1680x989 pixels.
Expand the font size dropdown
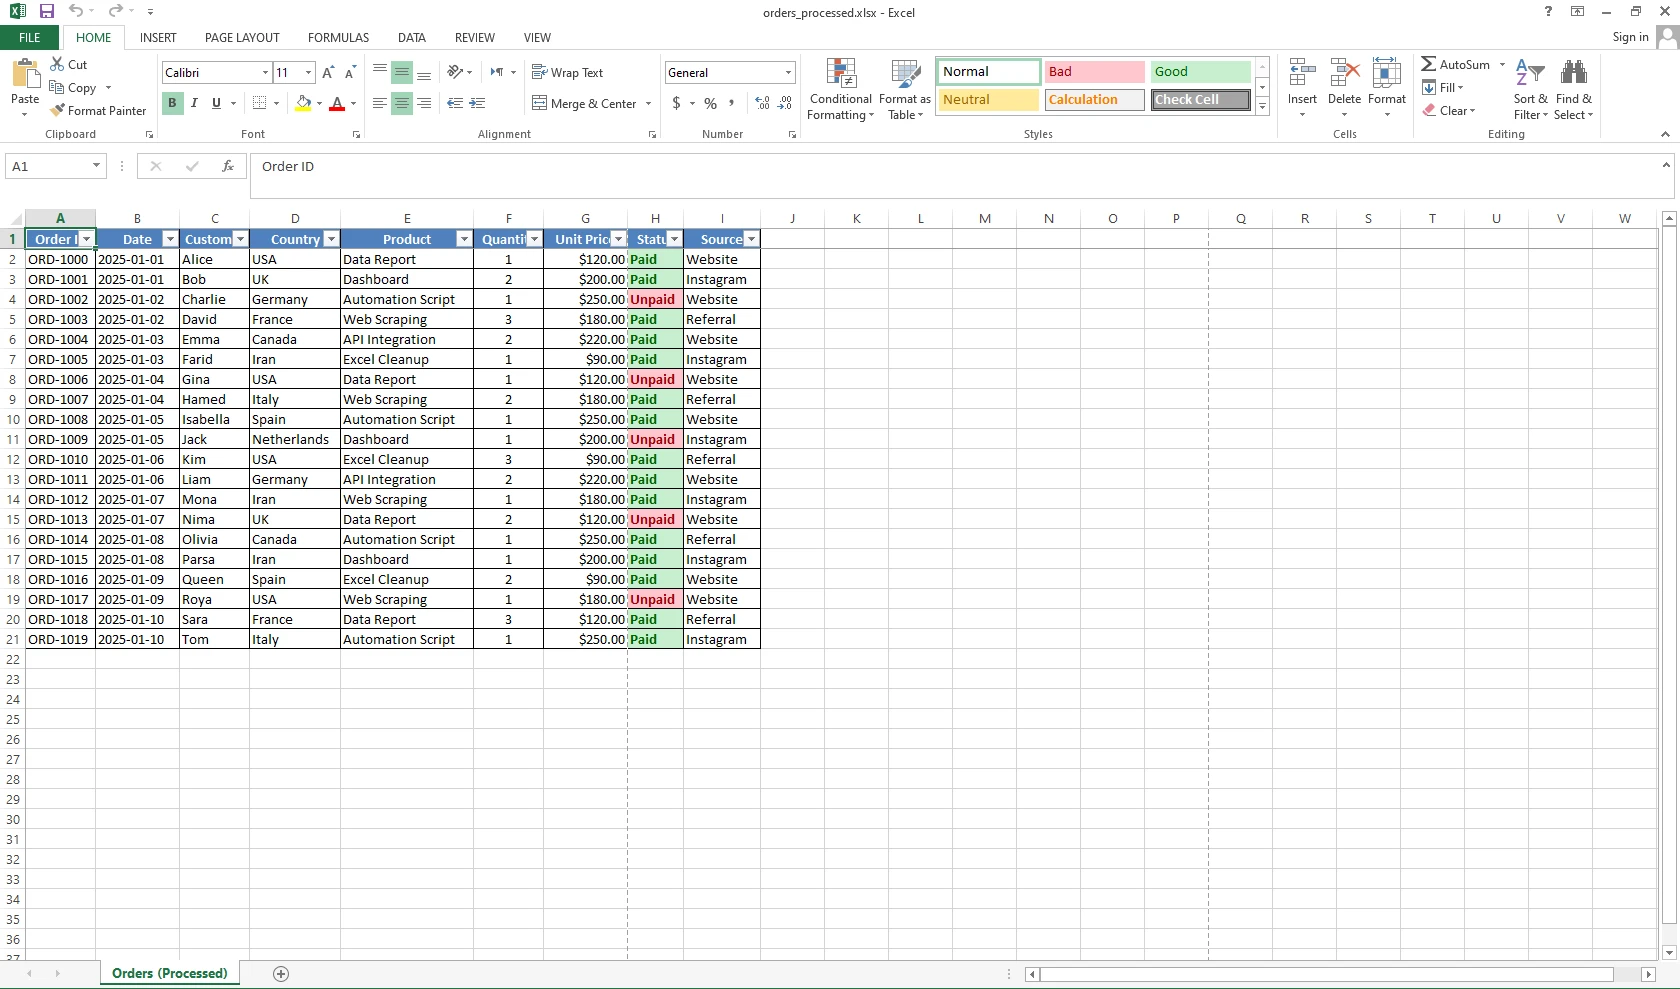[x=308, y=73]
